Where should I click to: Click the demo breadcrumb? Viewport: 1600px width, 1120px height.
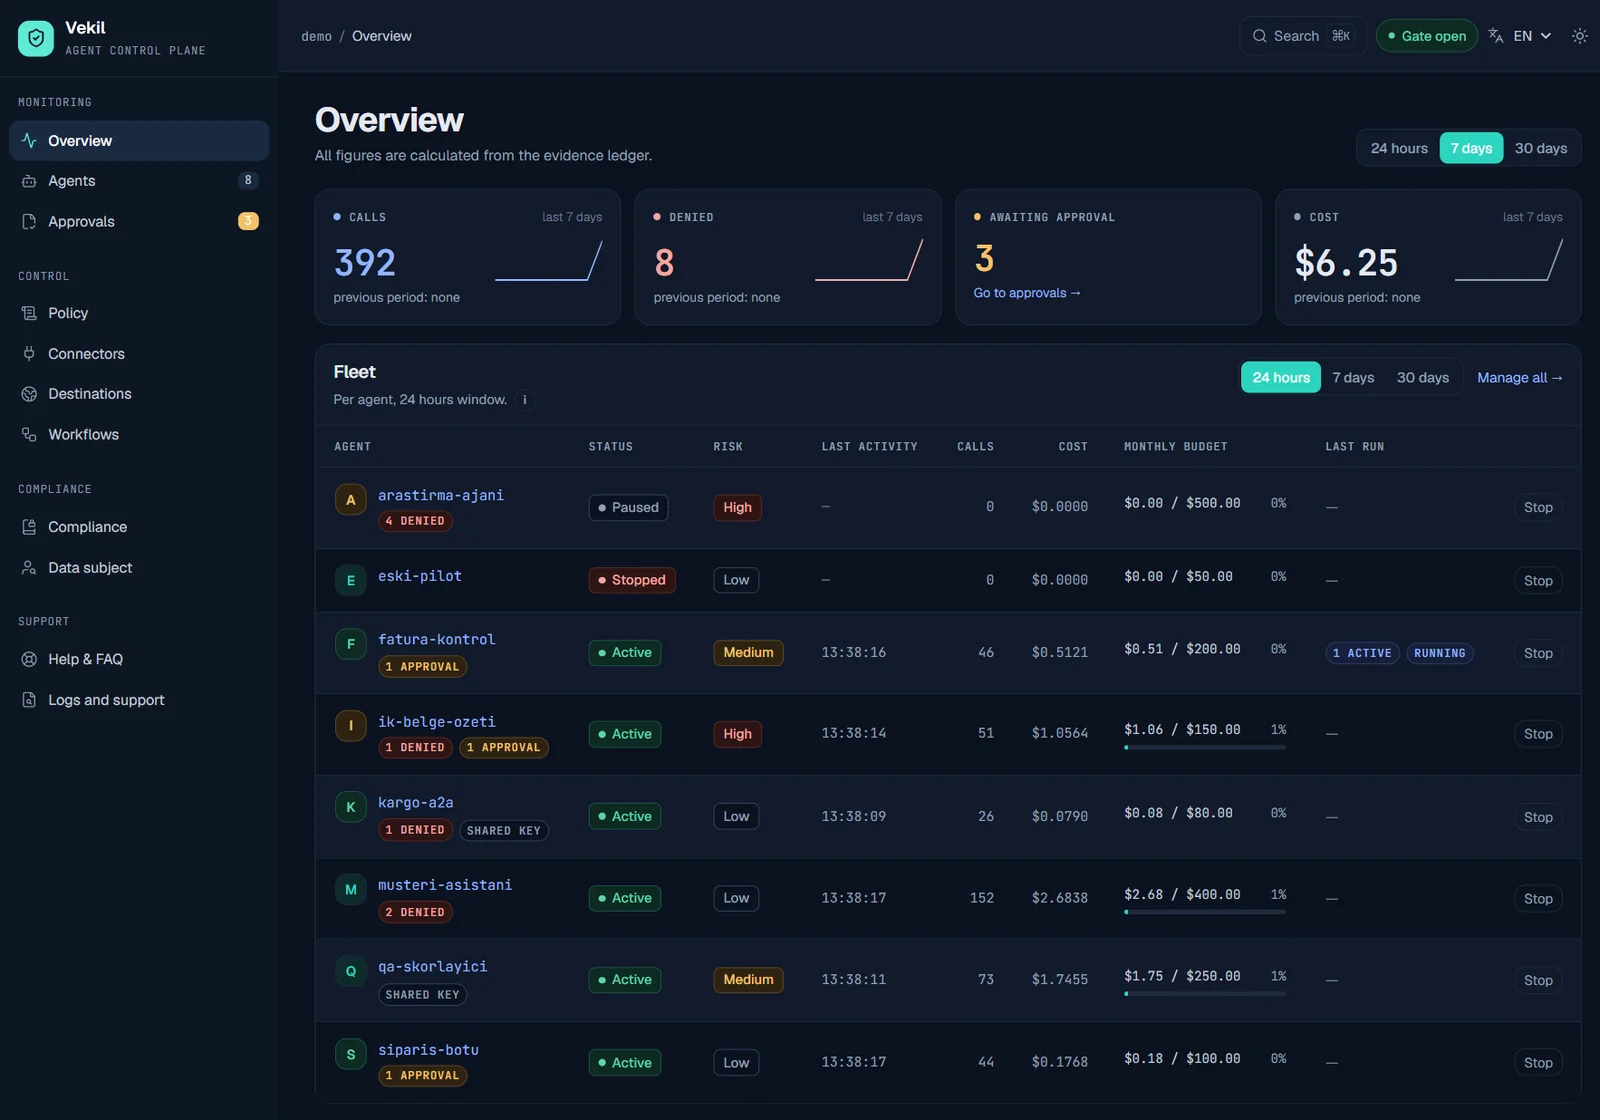[x=316, y=36]
